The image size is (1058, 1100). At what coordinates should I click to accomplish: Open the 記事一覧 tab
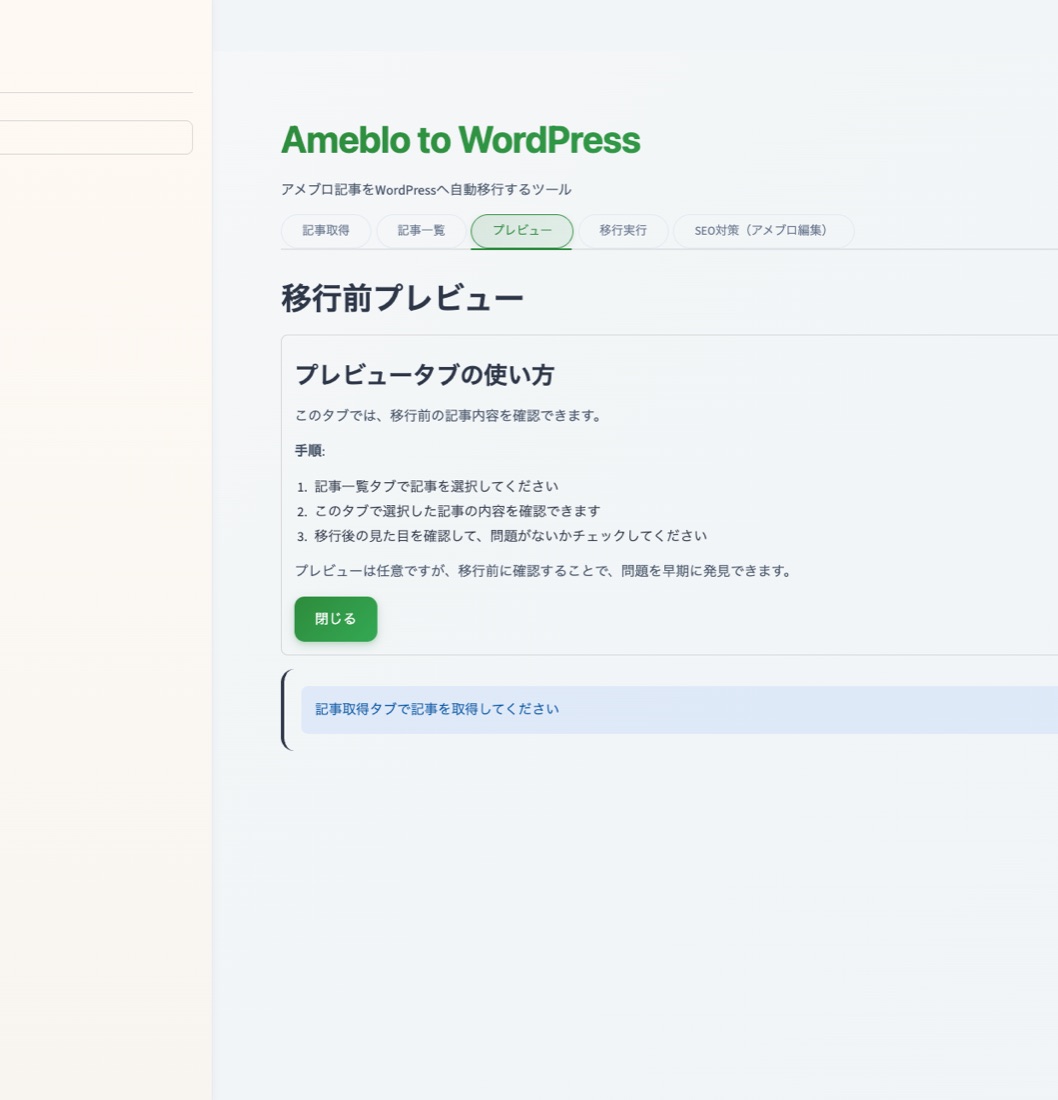421,230
